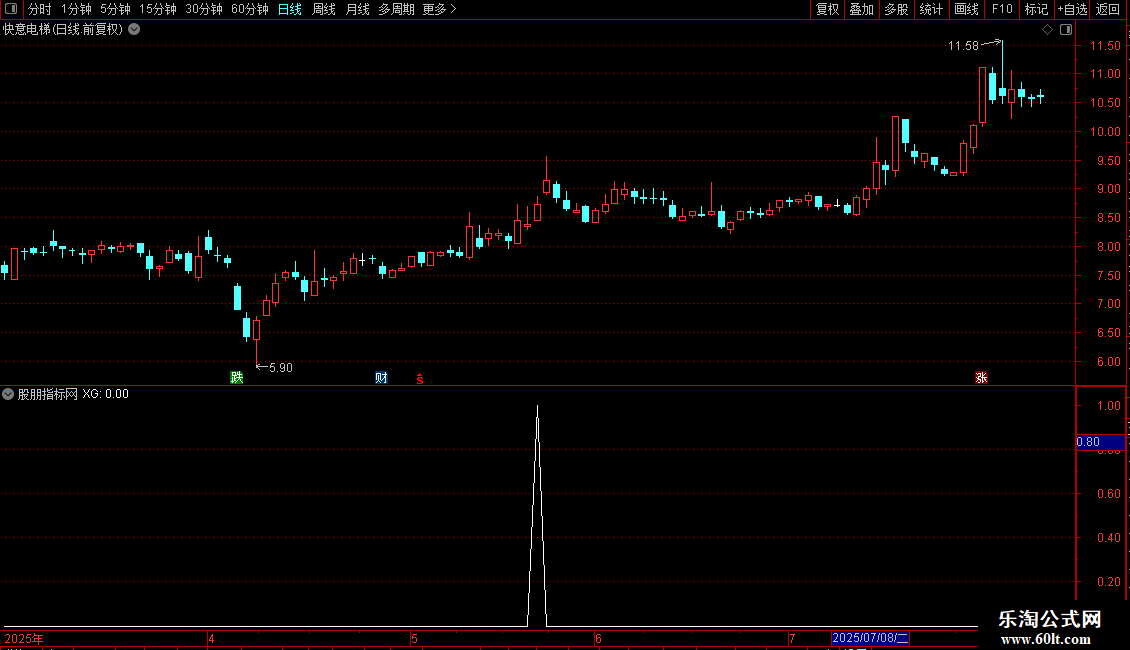Click the 2025/07/08/二 date label
Screen dimensions: 1130x650
(870, 638)
